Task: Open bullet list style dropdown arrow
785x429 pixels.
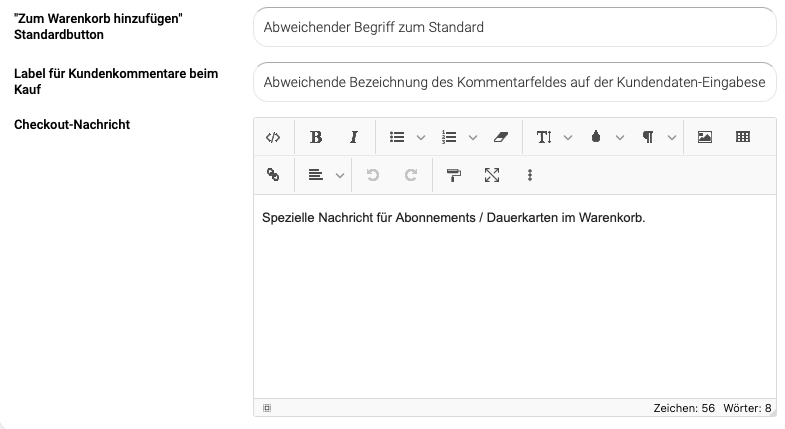Action: 421,138
